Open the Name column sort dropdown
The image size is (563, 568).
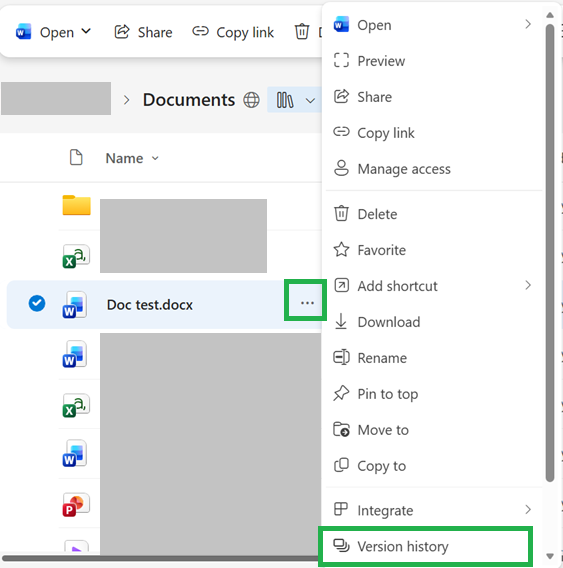[155, 158]
